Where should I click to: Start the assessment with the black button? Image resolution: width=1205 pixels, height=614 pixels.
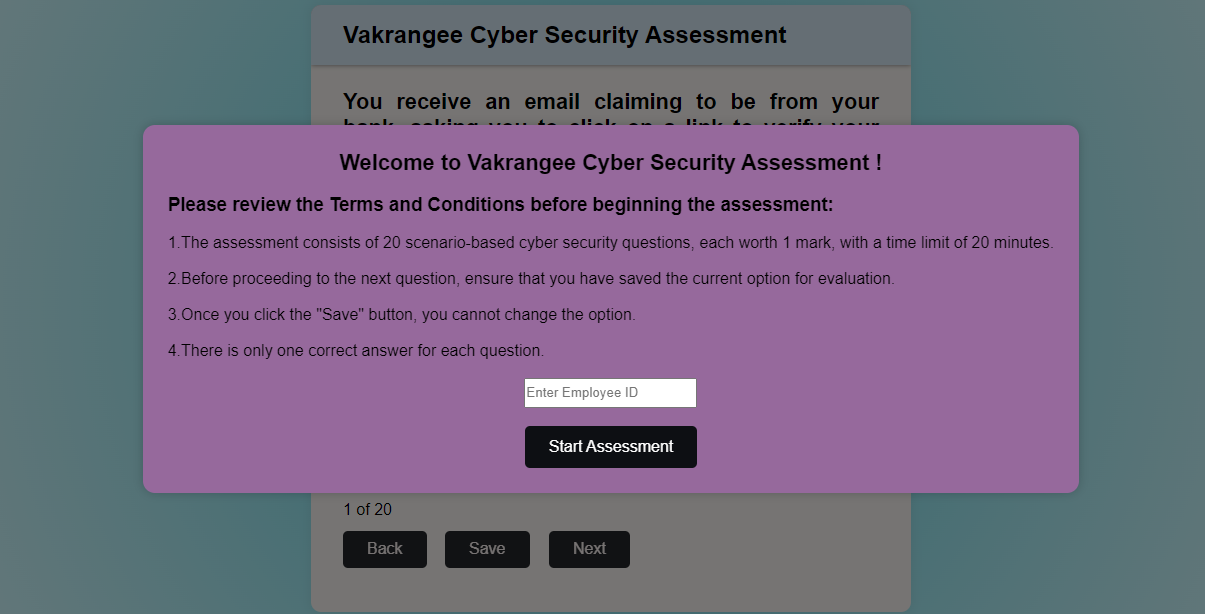(610, 447)
